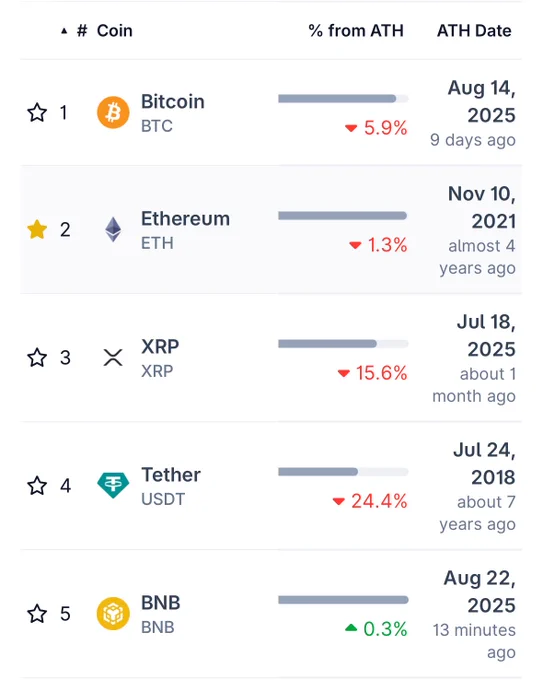This screenshot has height=680, width=543.
Task: Sort by rank using the # arrow
Action: point(74,31)
